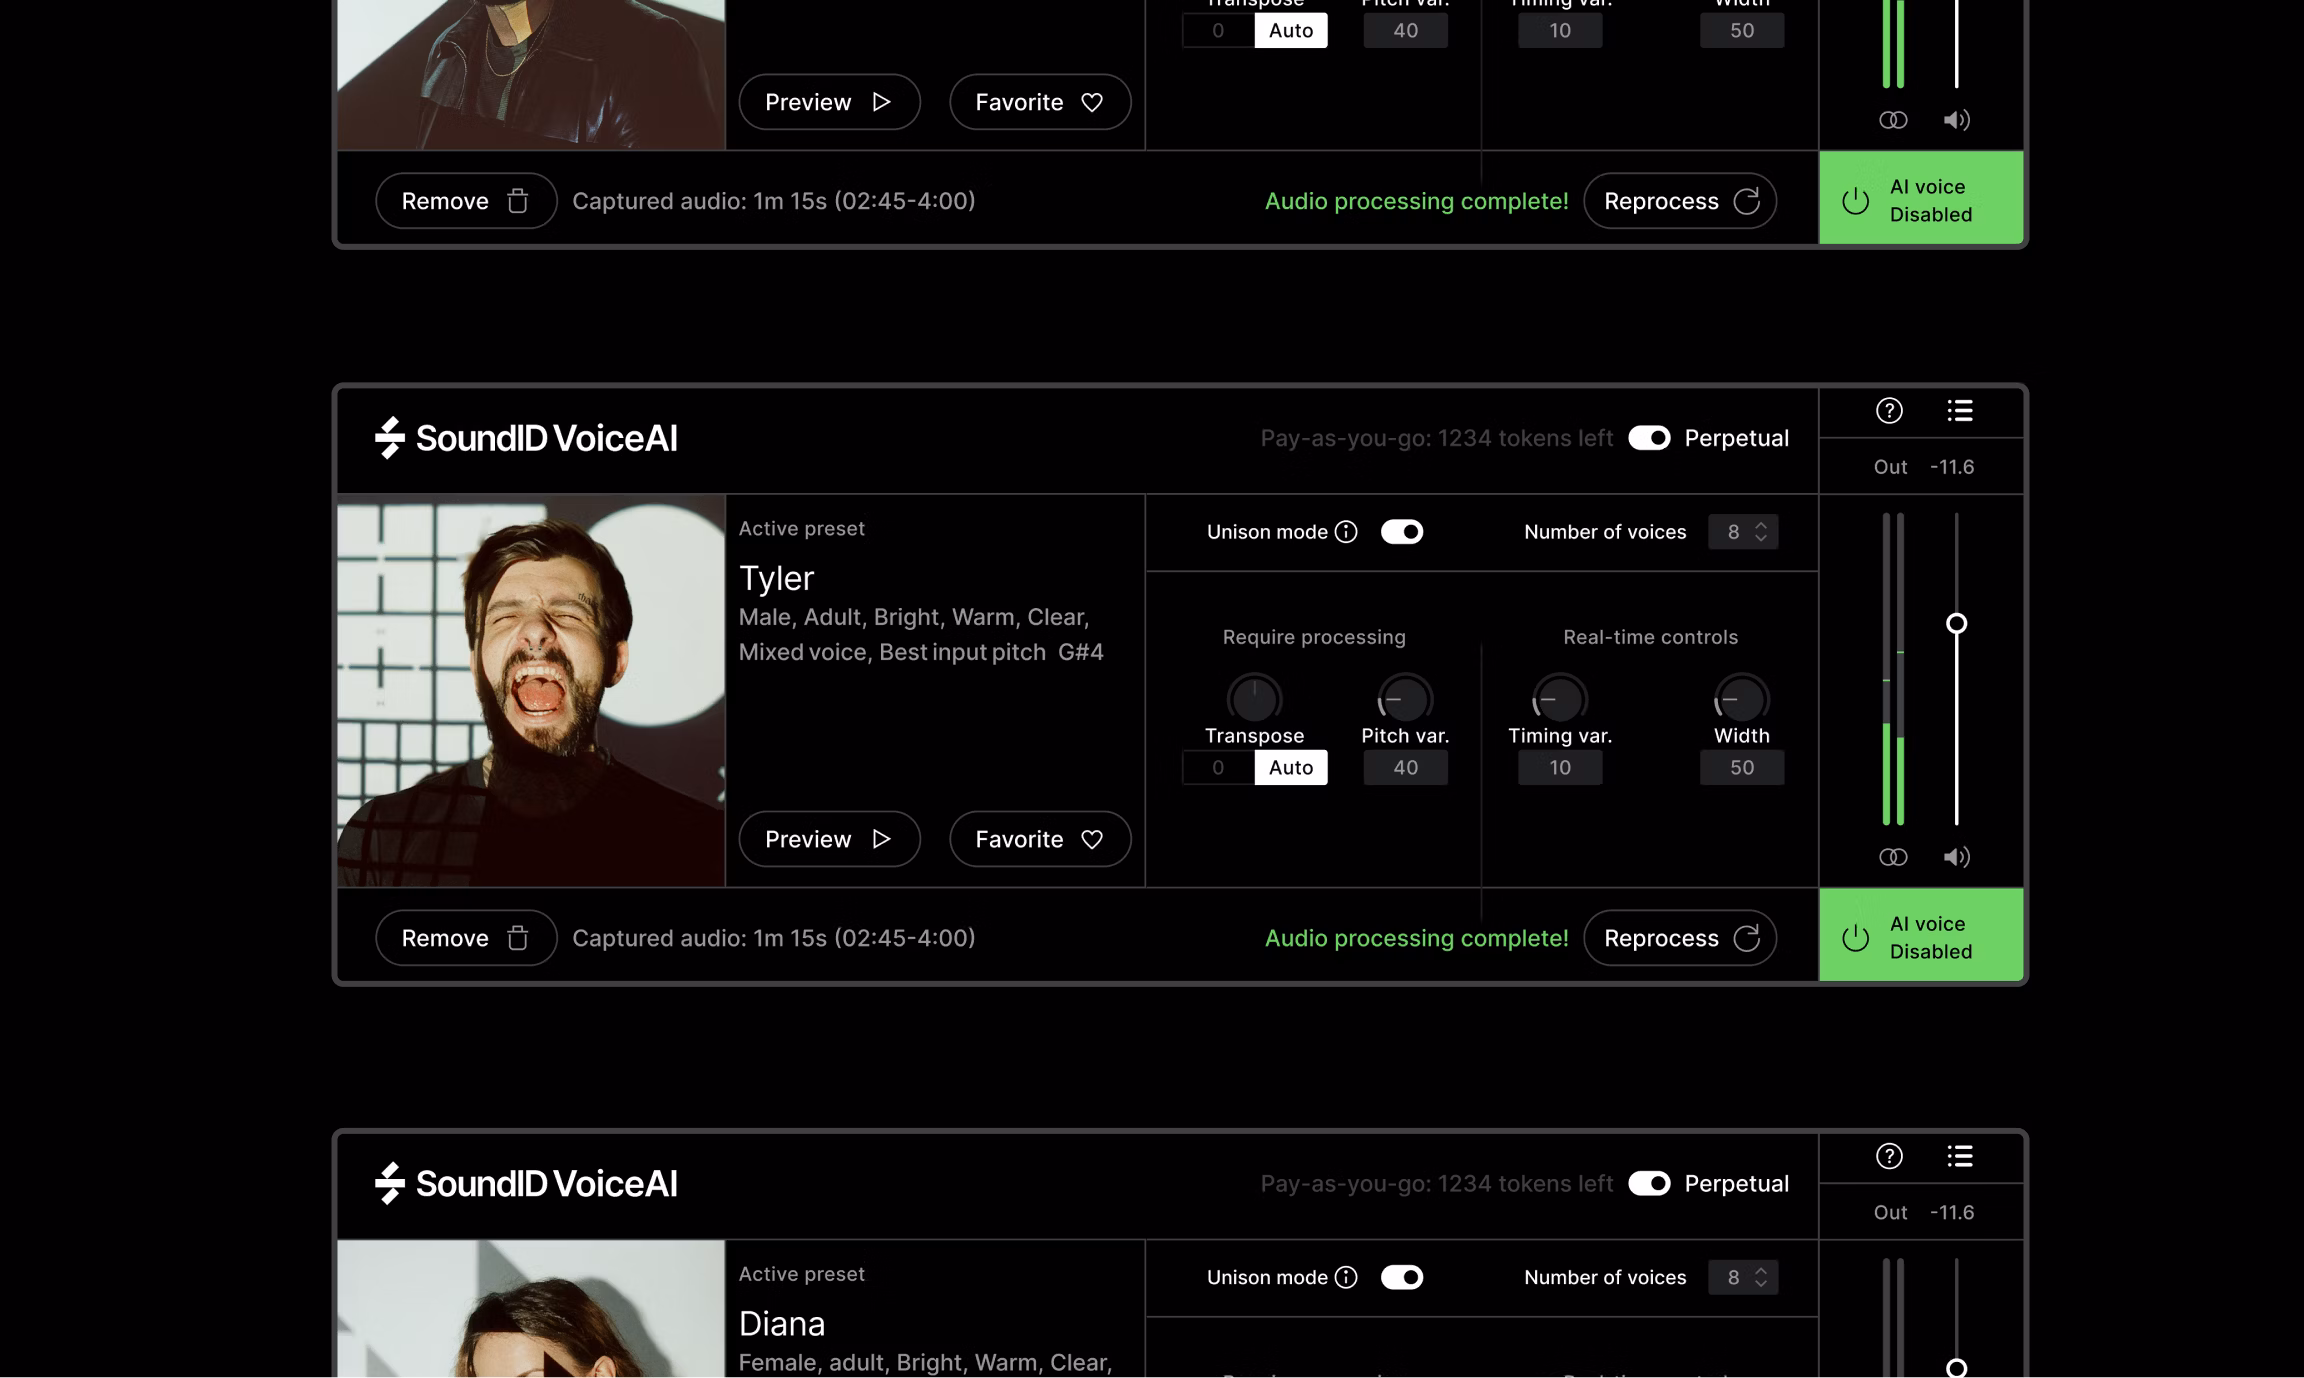Click stereo link icon below Tyler meters
The width and height of the screenshot is (2304, 1378).
pos(1893,857)
